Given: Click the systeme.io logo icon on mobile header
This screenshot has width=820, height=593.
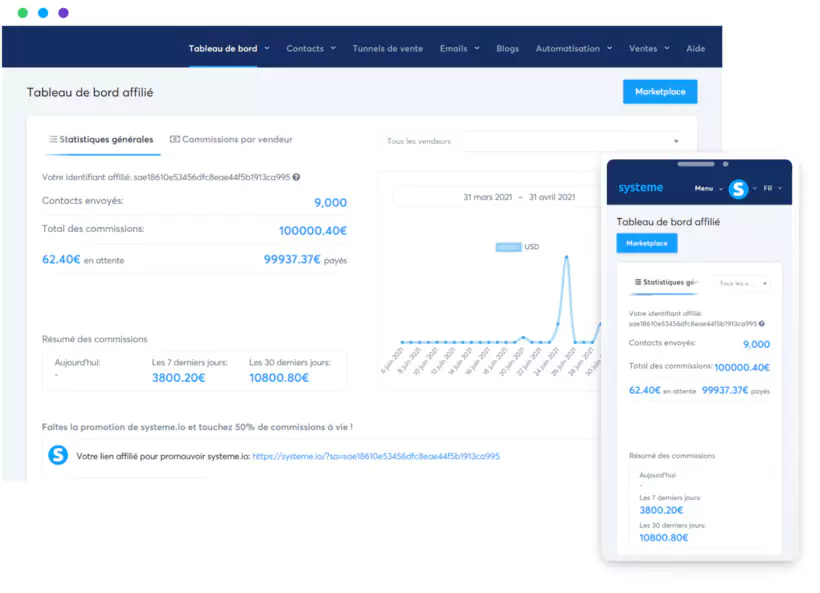Looking at the screenshot, I should 641,188.
